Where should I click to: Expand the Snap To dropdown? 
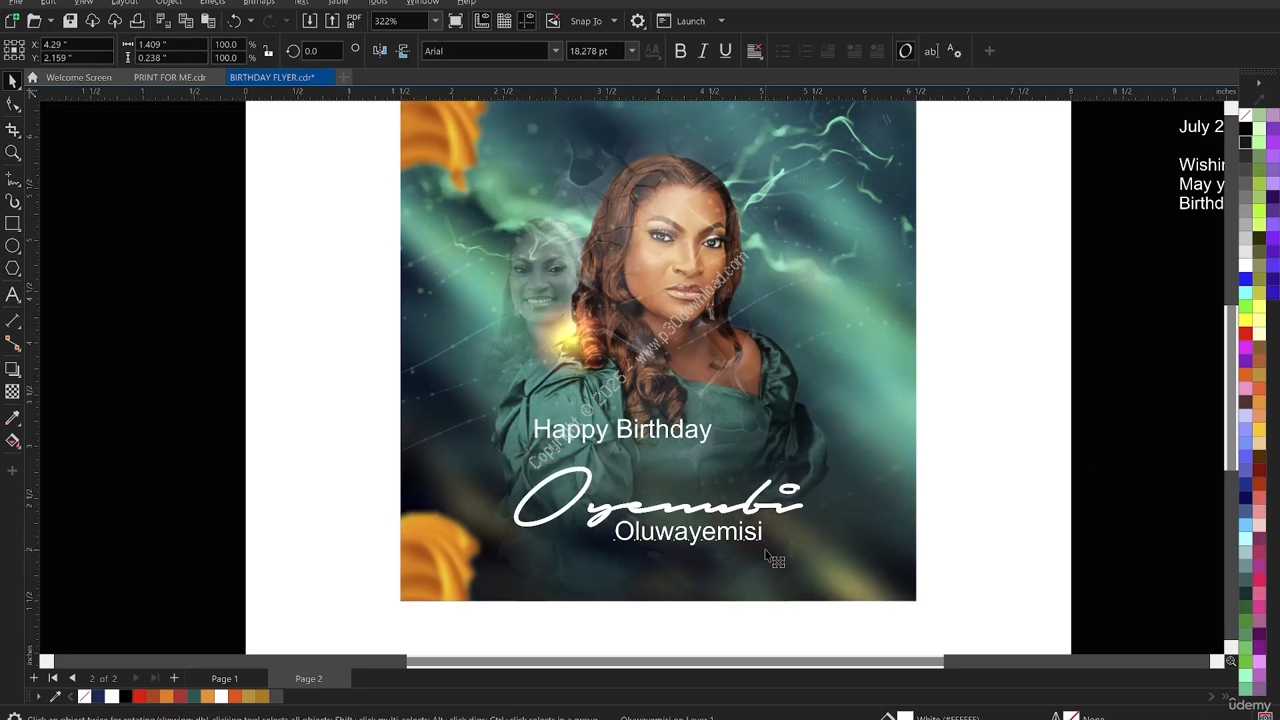point(614,21)
